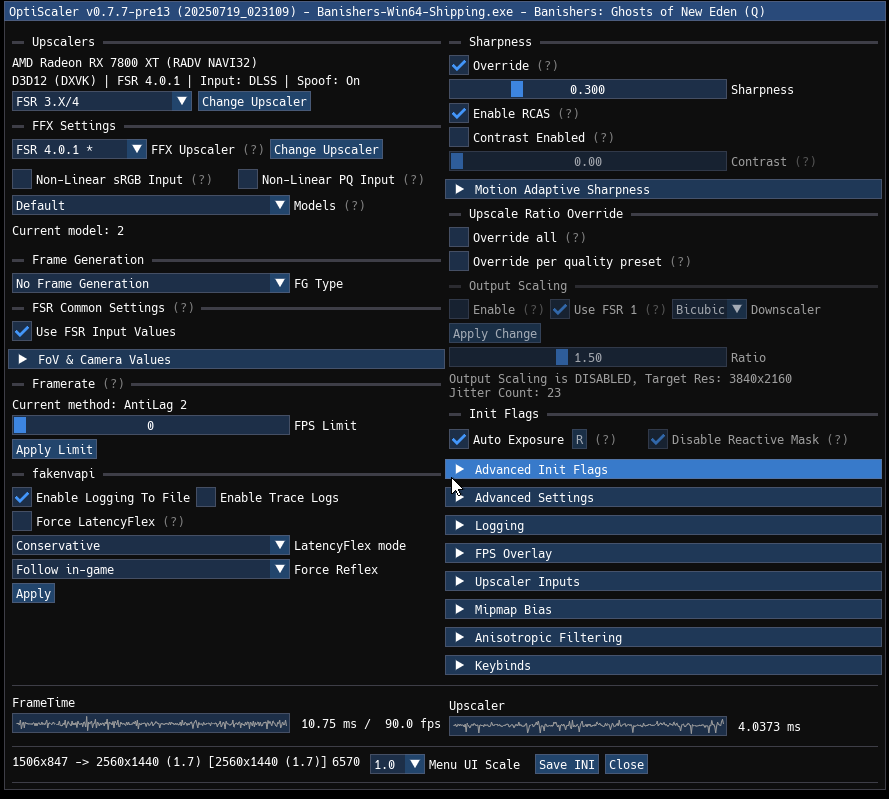Adjust the Sharpness slider at 0.300
Viewport: 889px width, 799px height.
point(587,90)
